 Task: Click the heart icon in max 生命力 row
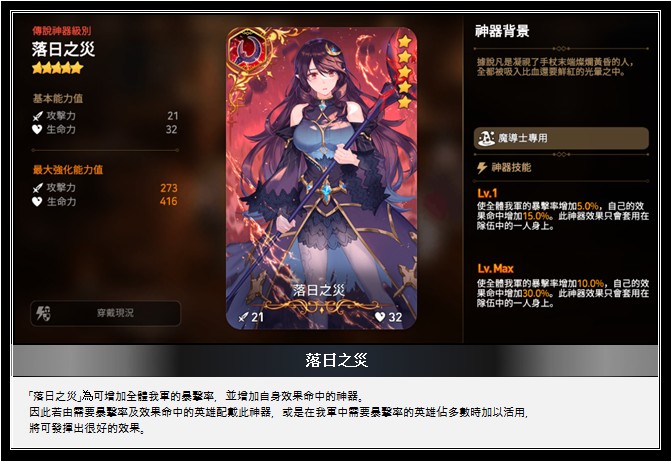pyautogui.click(x=37, y=201)
